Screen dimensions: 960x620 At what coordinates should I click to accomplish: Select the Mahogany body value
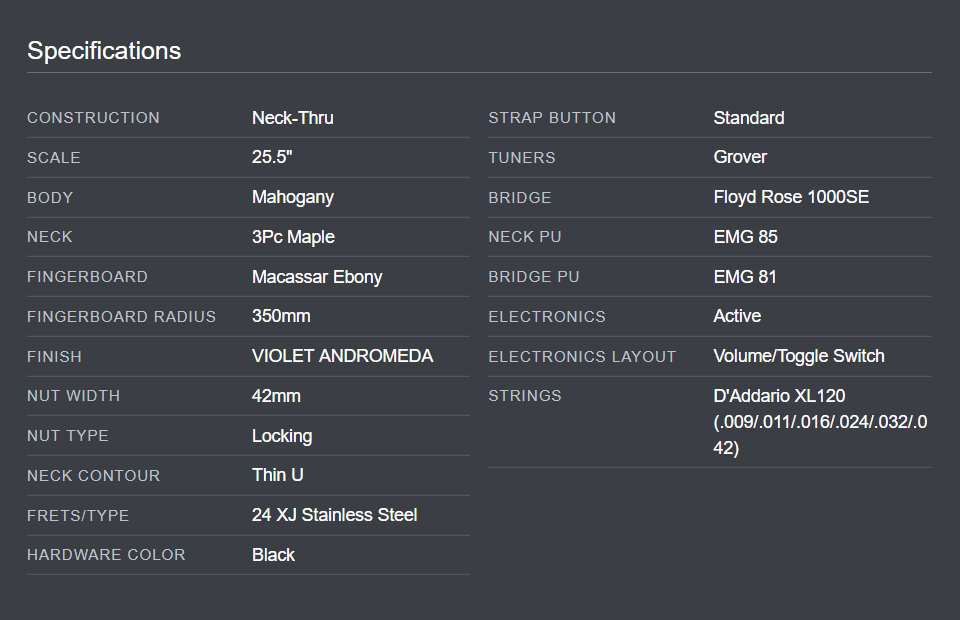[x=293, y=197]
